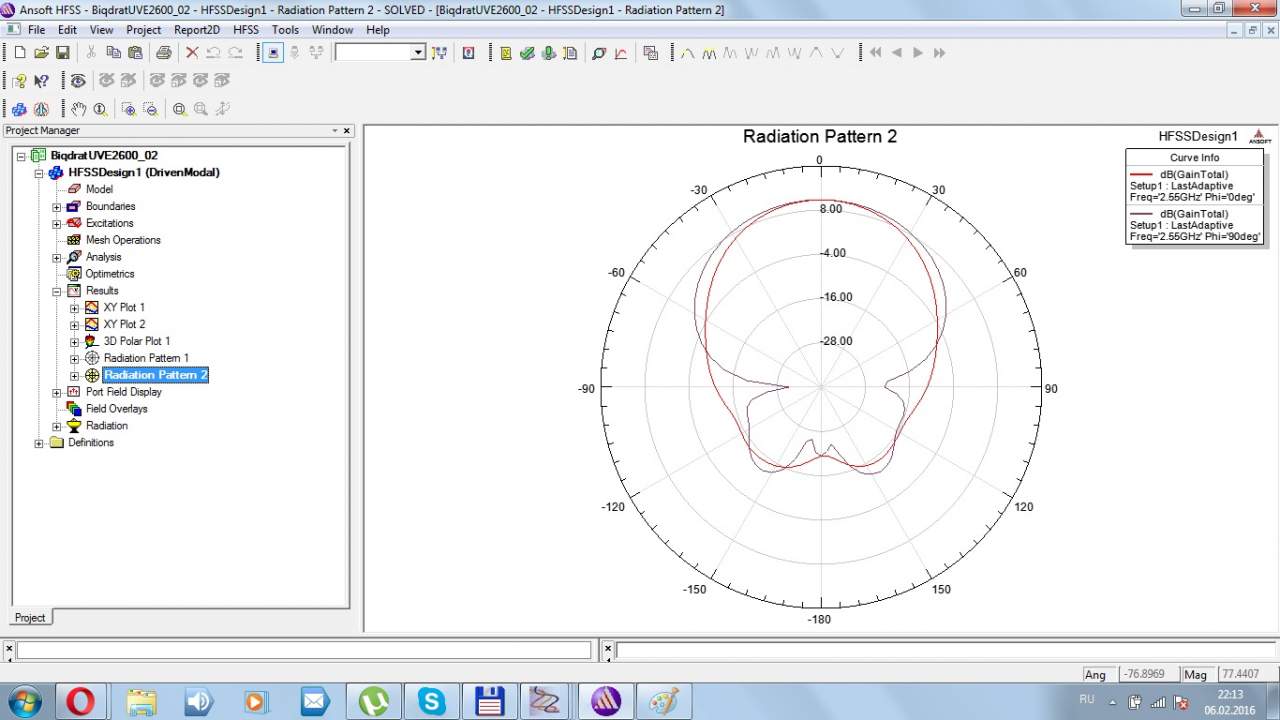The image size is (1280, 720).
Task: Click the Paste clipboard toolbar icon
Action: coord(133,53)
